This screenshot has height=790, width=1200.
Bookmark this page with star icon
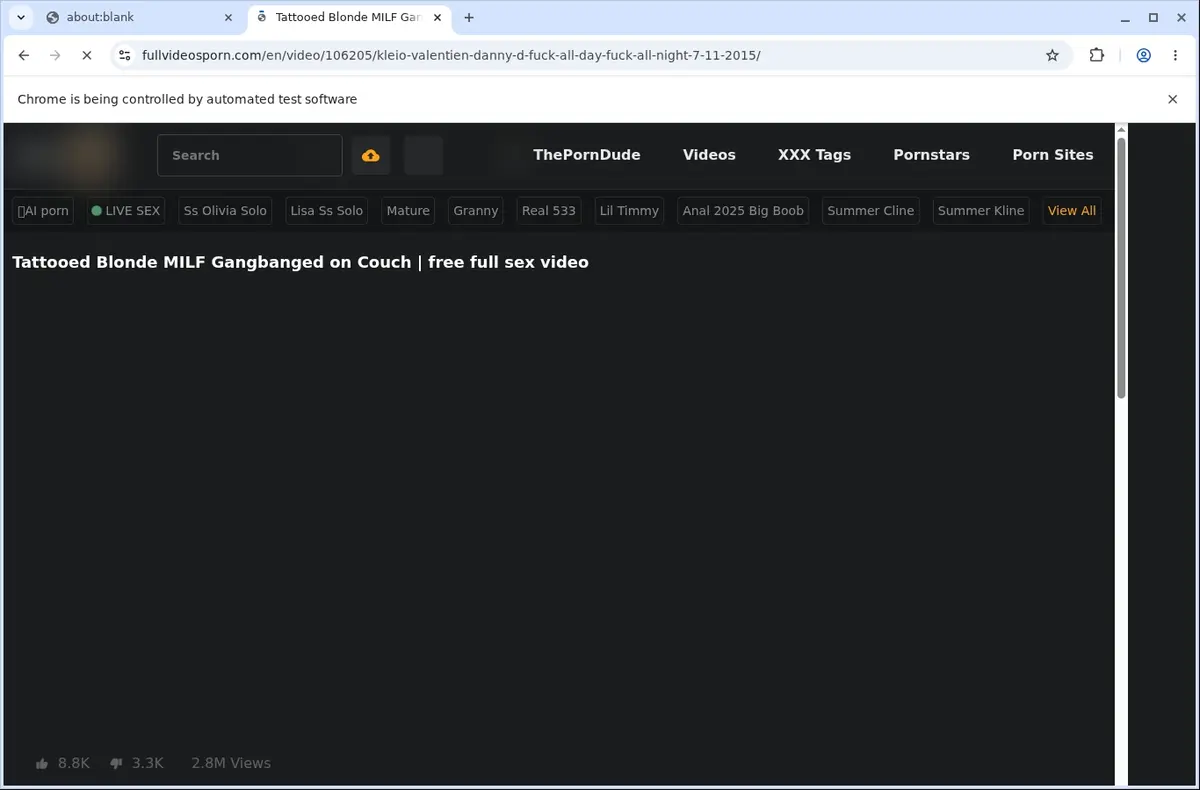1052,55
